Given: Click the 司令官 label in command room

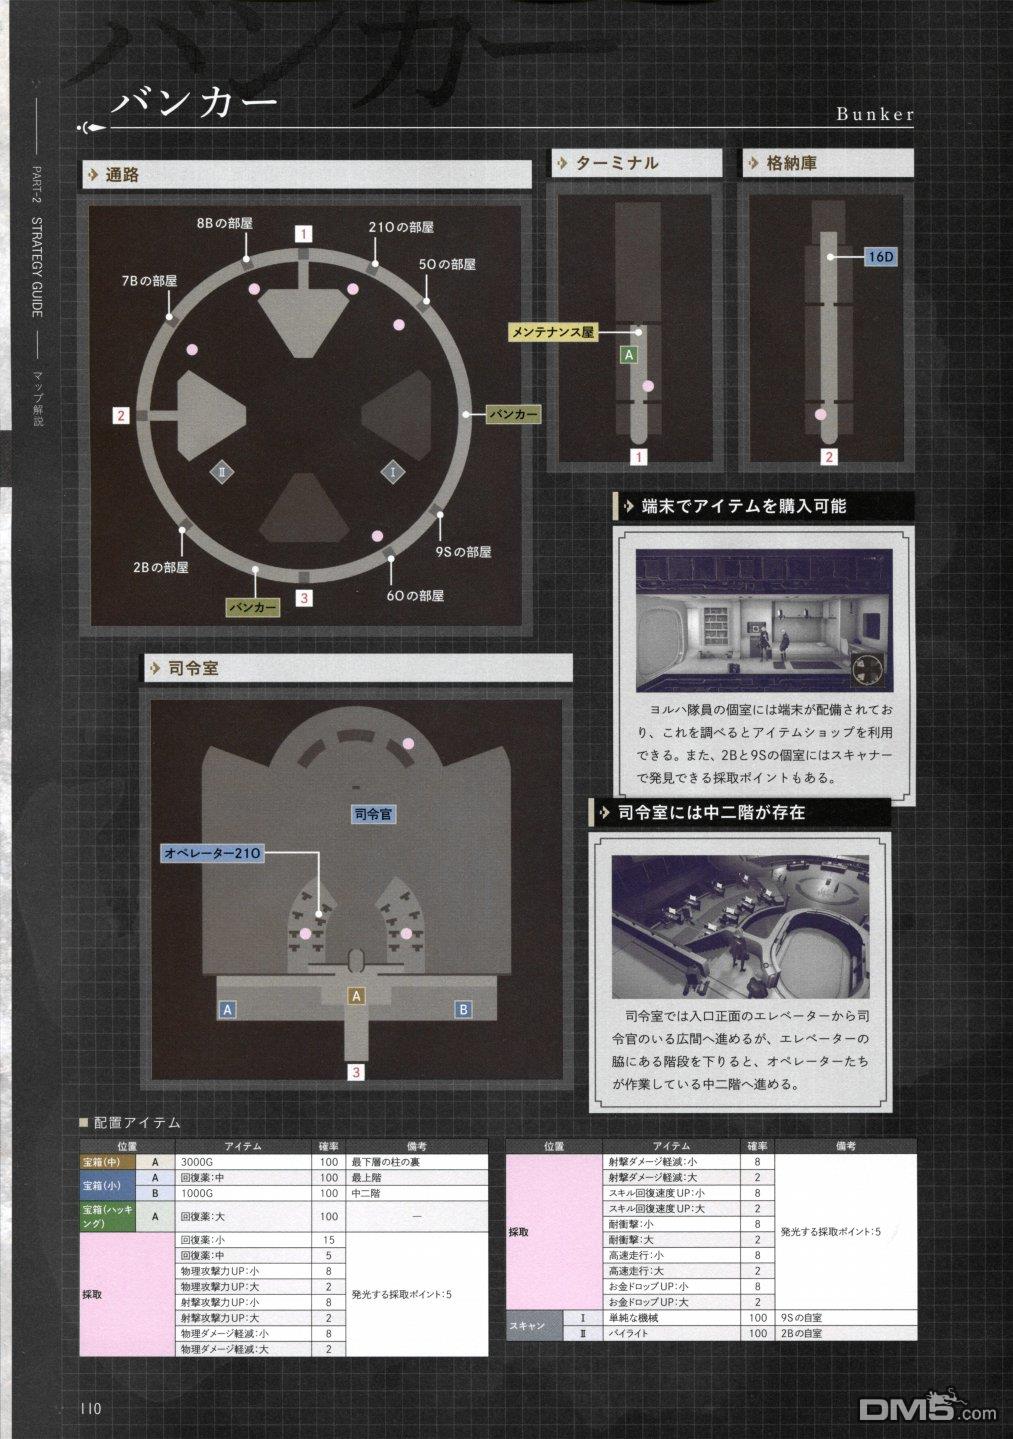Looking at the screenshot, I should click(374, 814).
